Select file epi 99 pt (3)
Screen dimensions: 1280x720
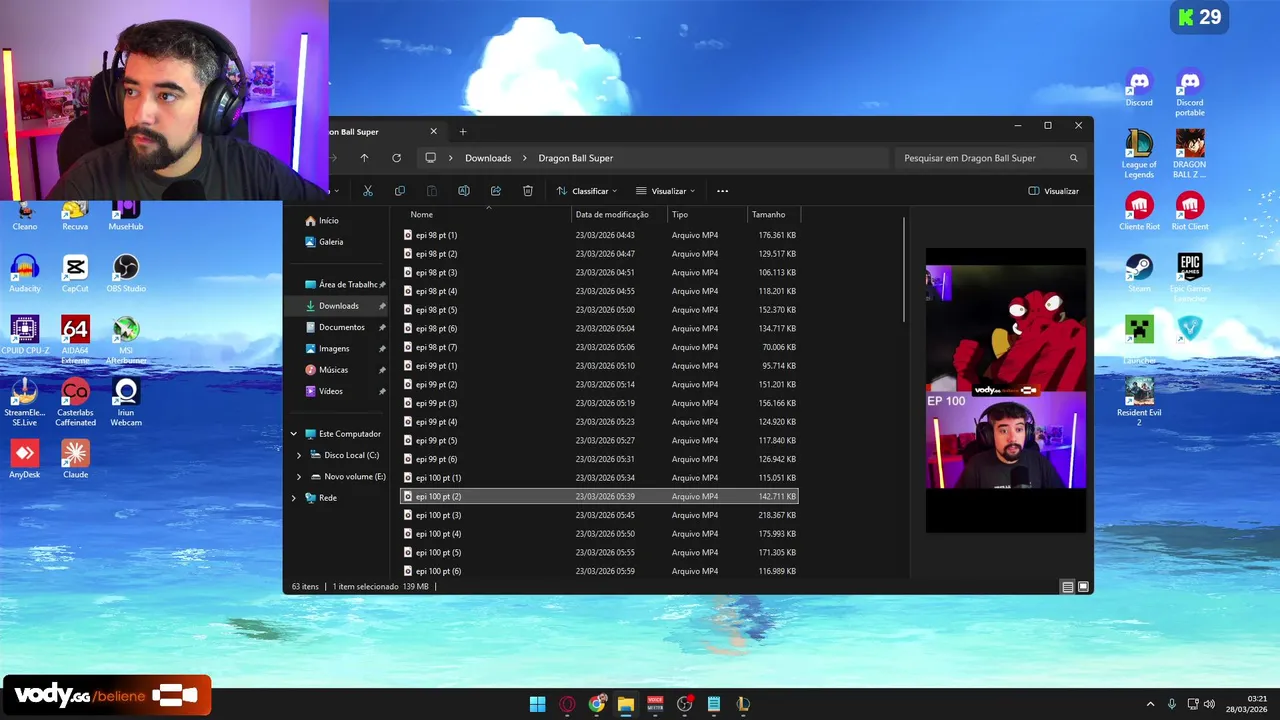[x=599, y=403]
